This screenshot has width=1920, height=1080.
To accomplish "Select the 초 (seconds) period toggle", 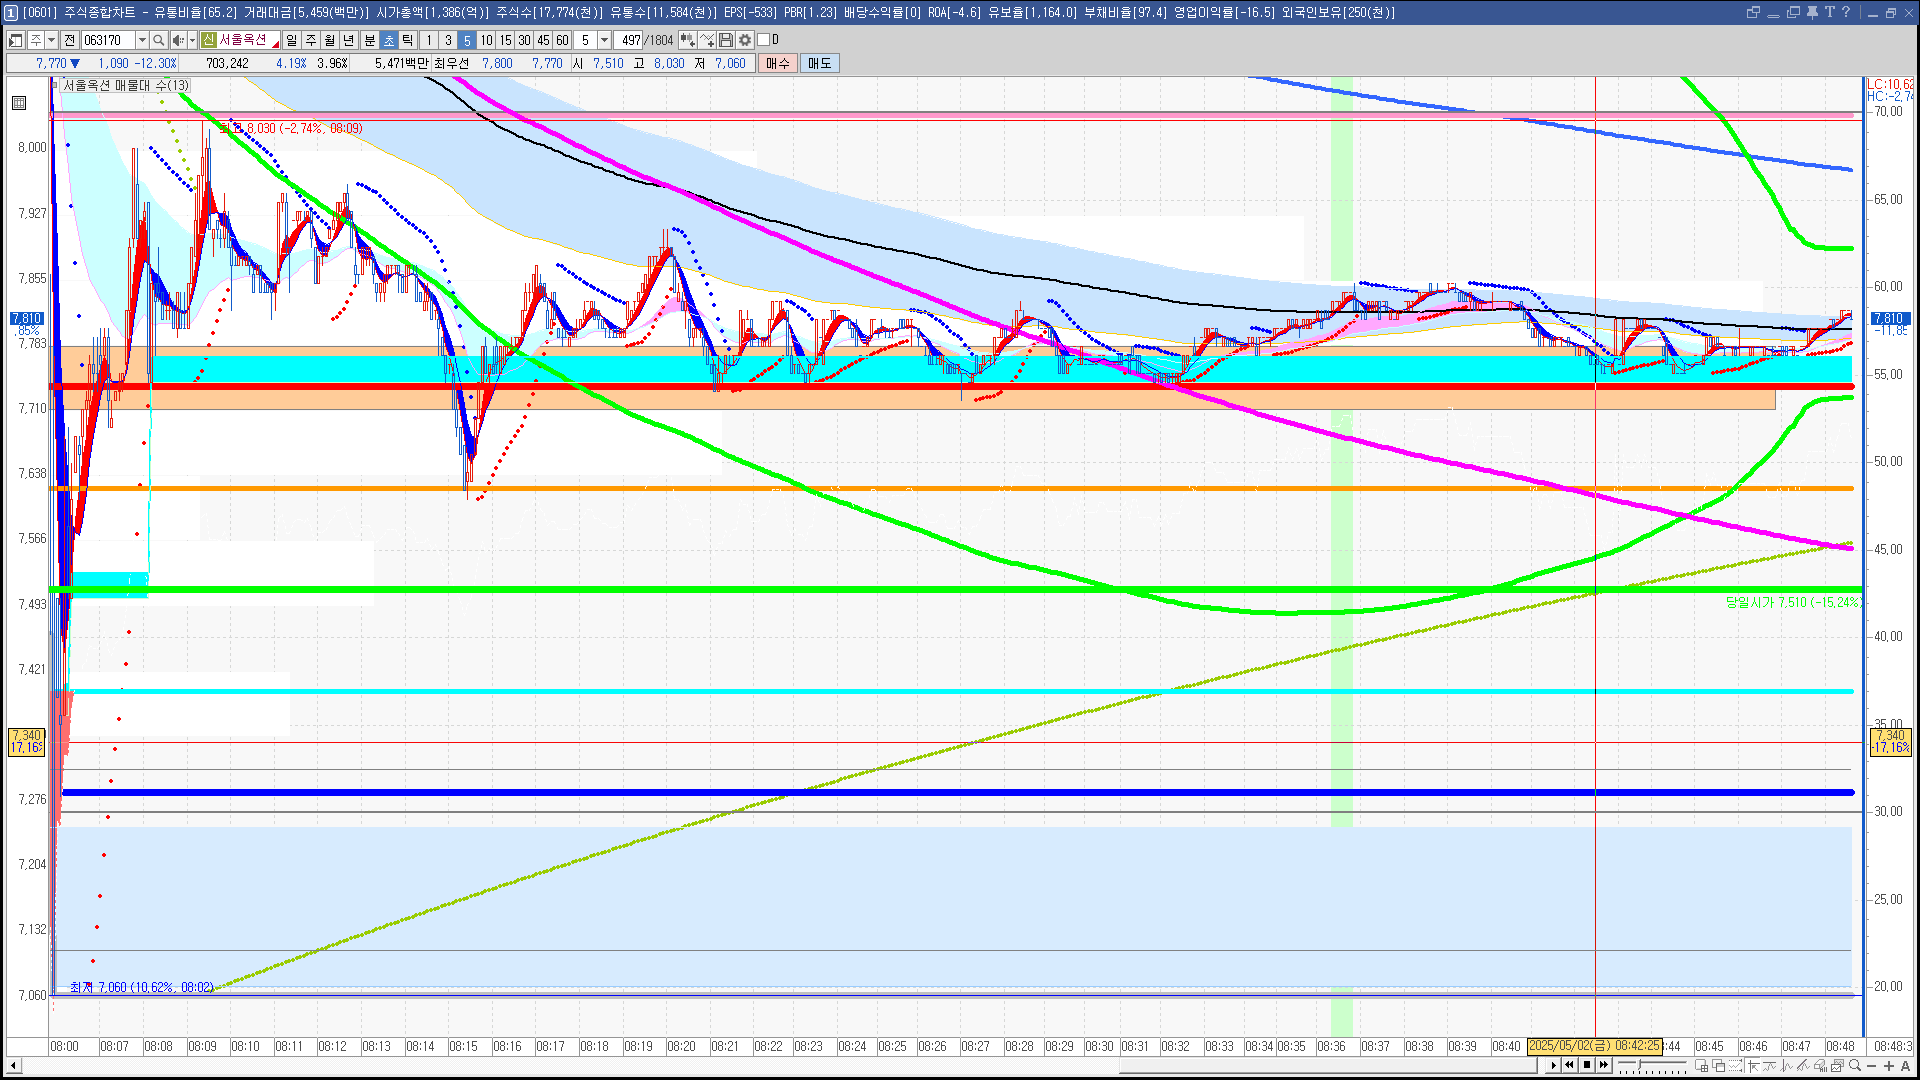I will (389, 40).
